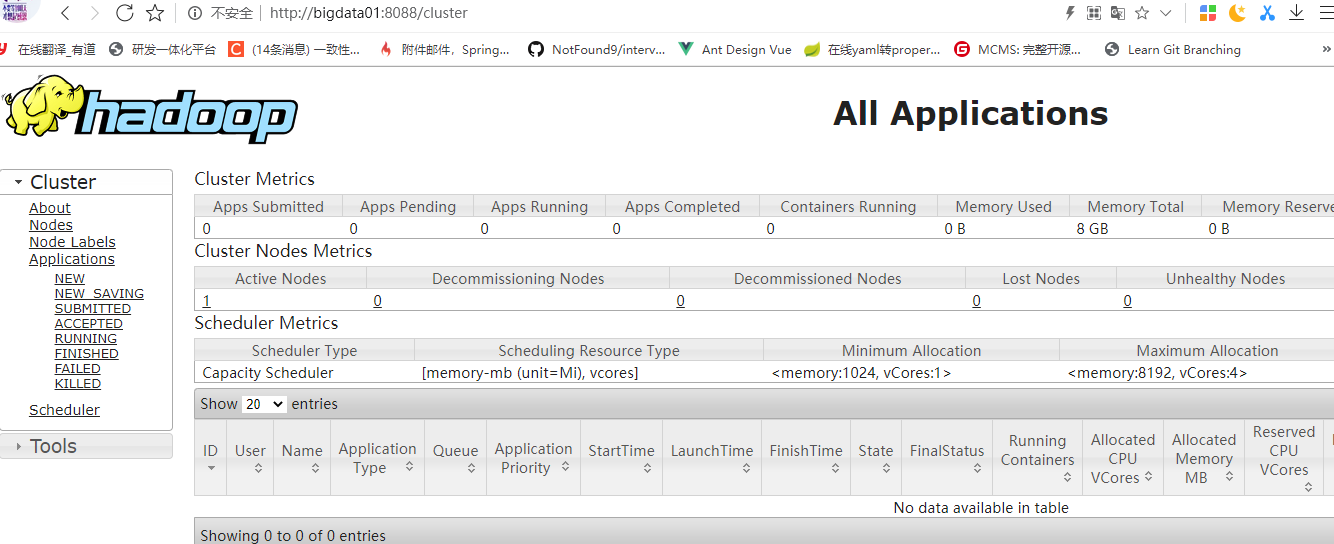Filter applications by SUBMITTED state
1334x544 pixels.
(x=93, y=309)
